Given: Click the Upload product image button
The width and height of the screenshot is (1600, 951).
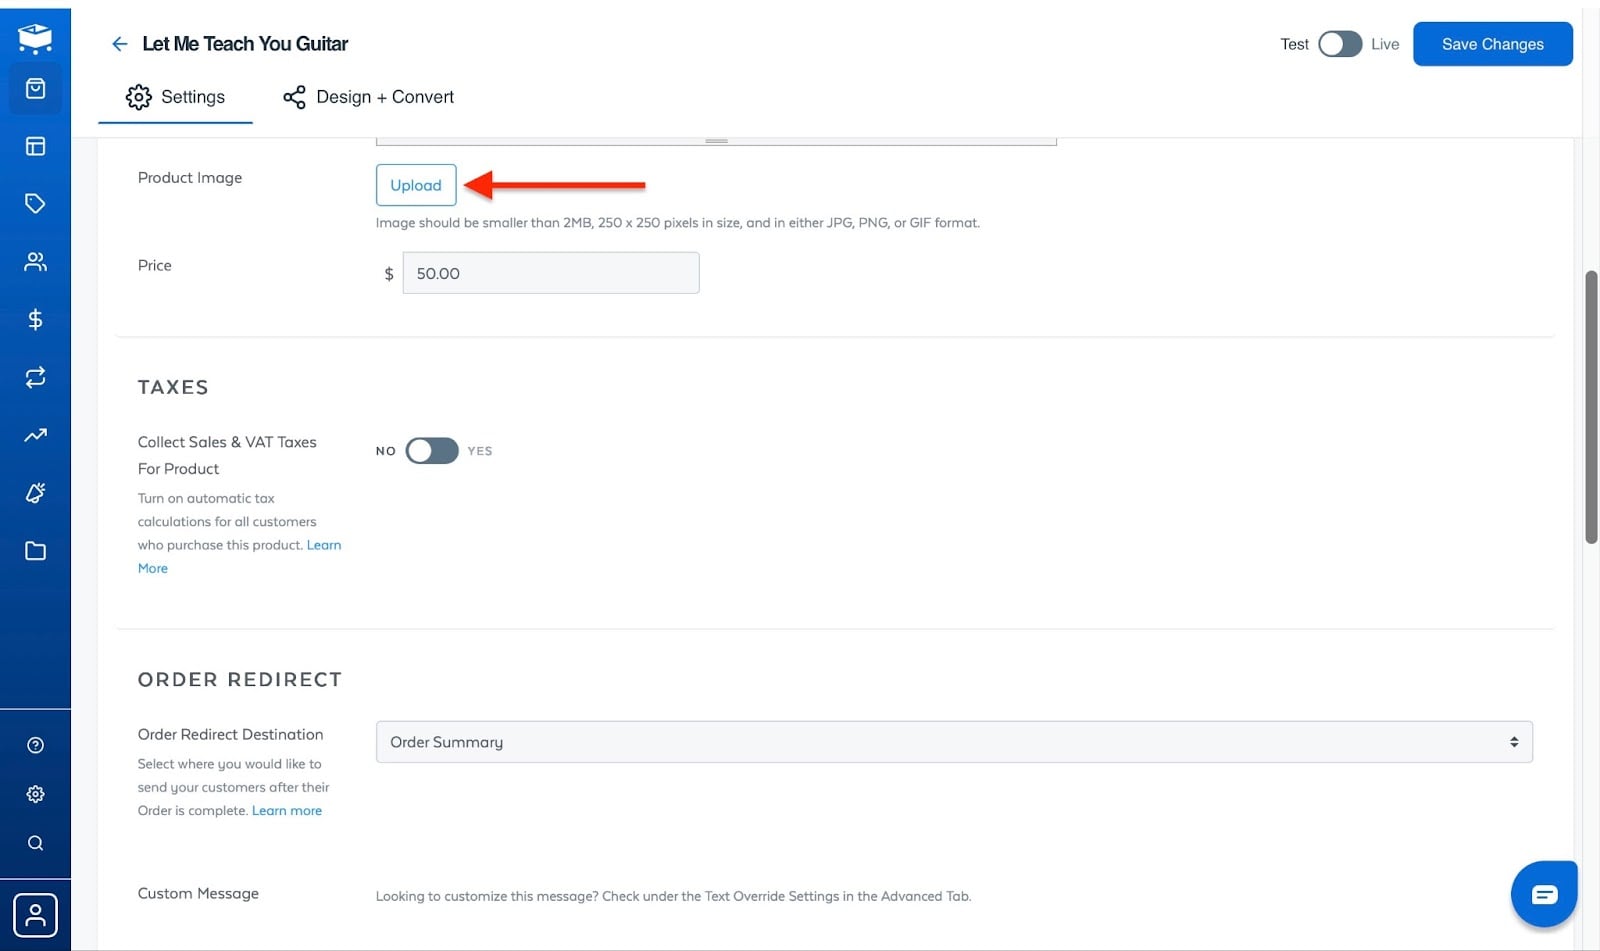Looking at the screenshot, I should click(416, 185).
